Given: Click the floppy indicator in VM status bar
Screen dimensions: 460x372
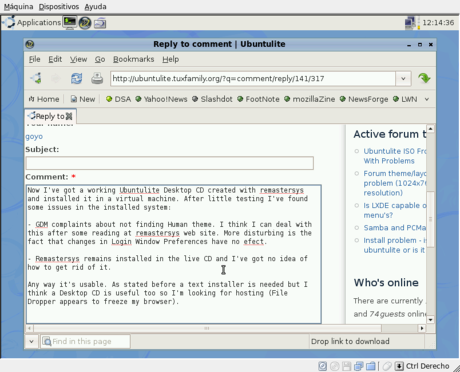Looking at the screenshot, I should click(x=347, y=366).
